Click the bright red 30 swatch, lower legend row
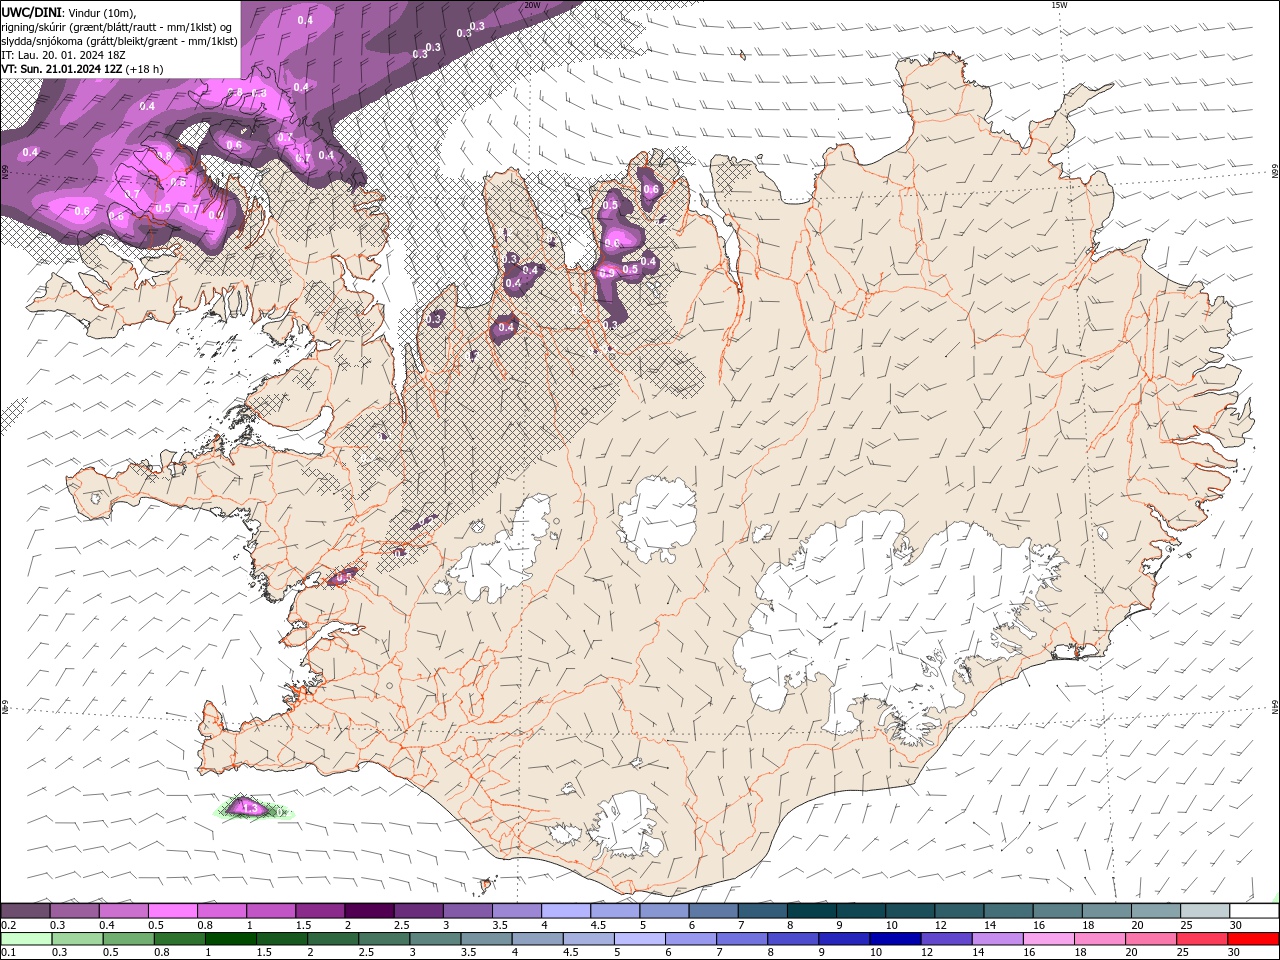This screenshot has height=960, width=1280. 1251,939
